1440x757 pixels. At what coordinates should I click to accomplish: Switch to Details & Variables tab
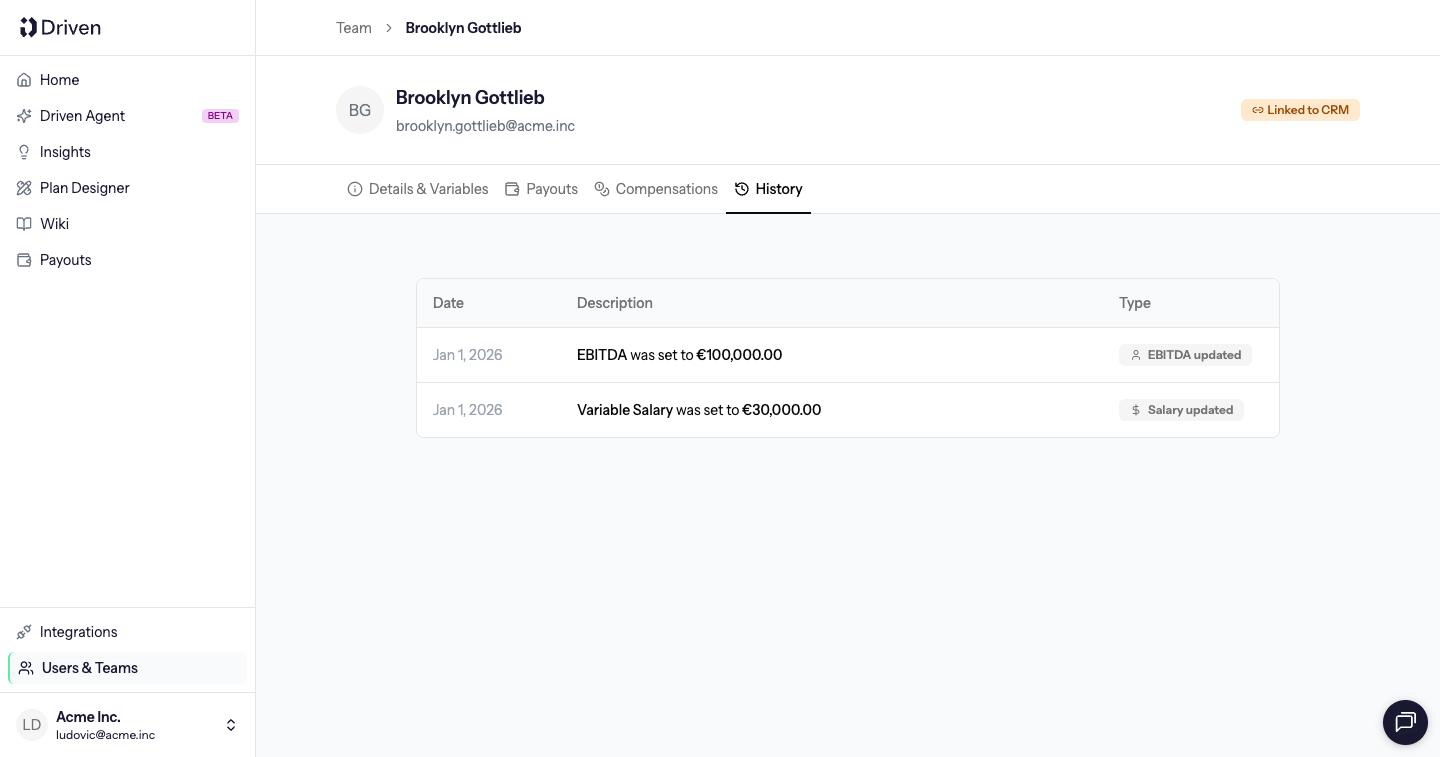point(418,189)
